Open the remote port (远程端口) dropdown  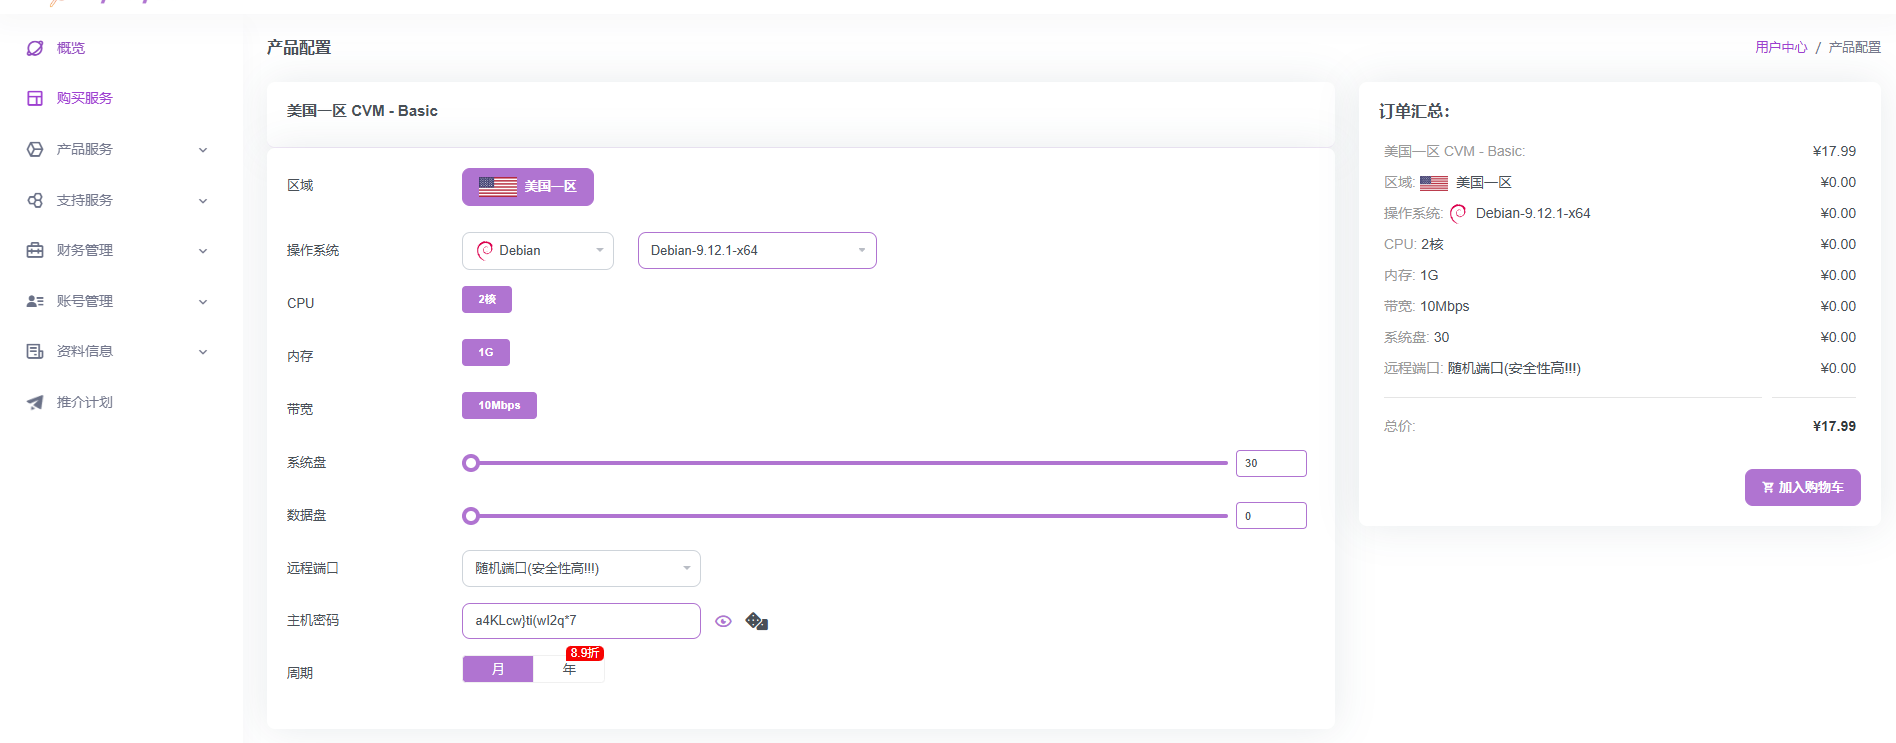581,568
